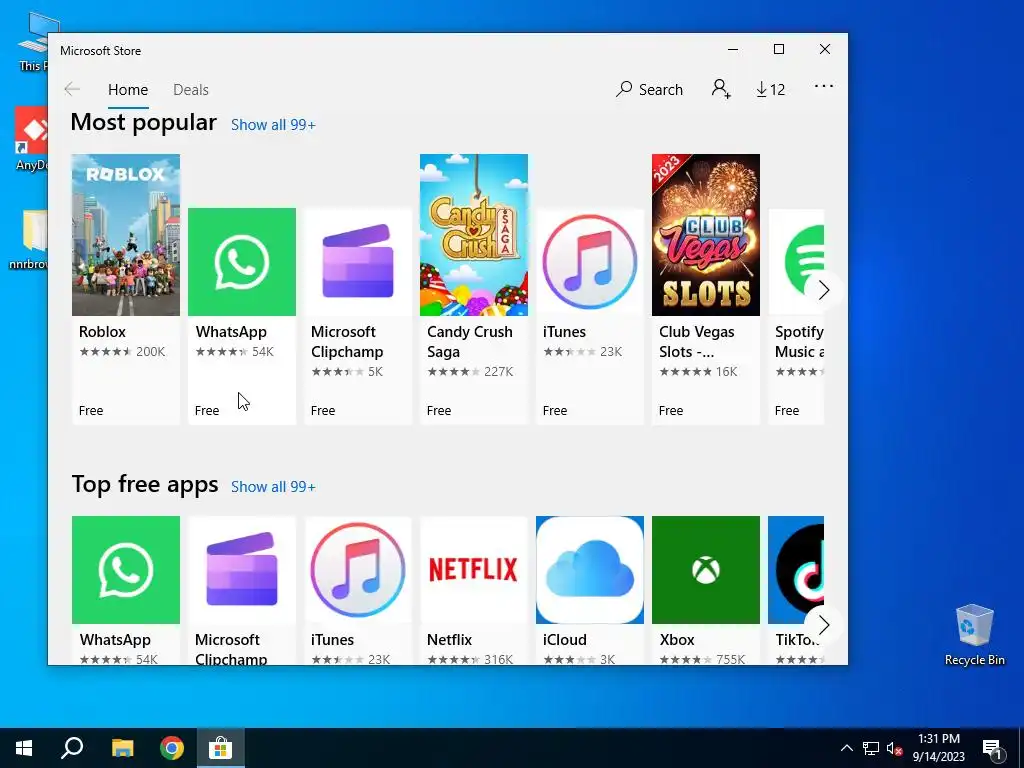The width and height of the screenshot is (1024, 768).
Task: Maximize the Microsoft Store window
Action: pyautogui.click(x=778, y=50)
